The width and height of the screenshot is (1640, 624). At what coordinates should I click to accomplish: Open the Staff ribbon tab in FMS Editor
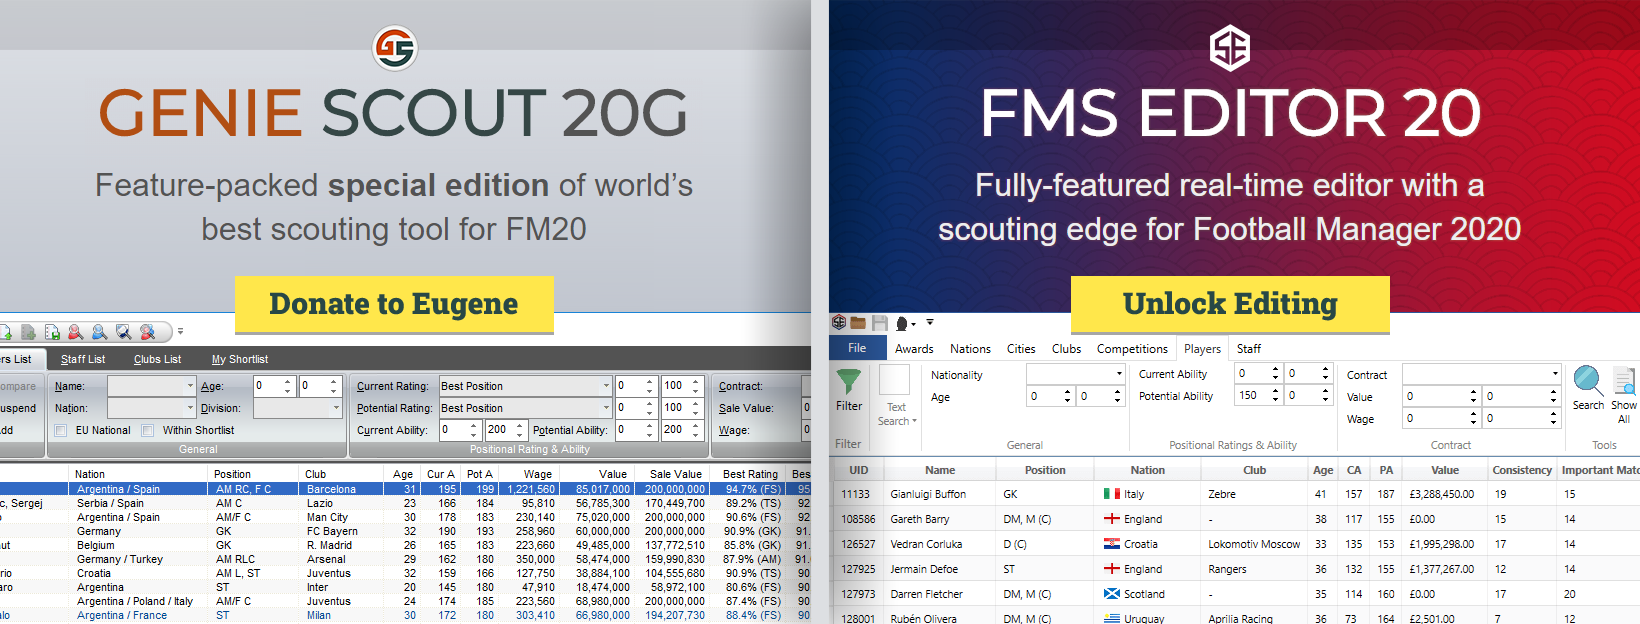tap(1249, 349)
